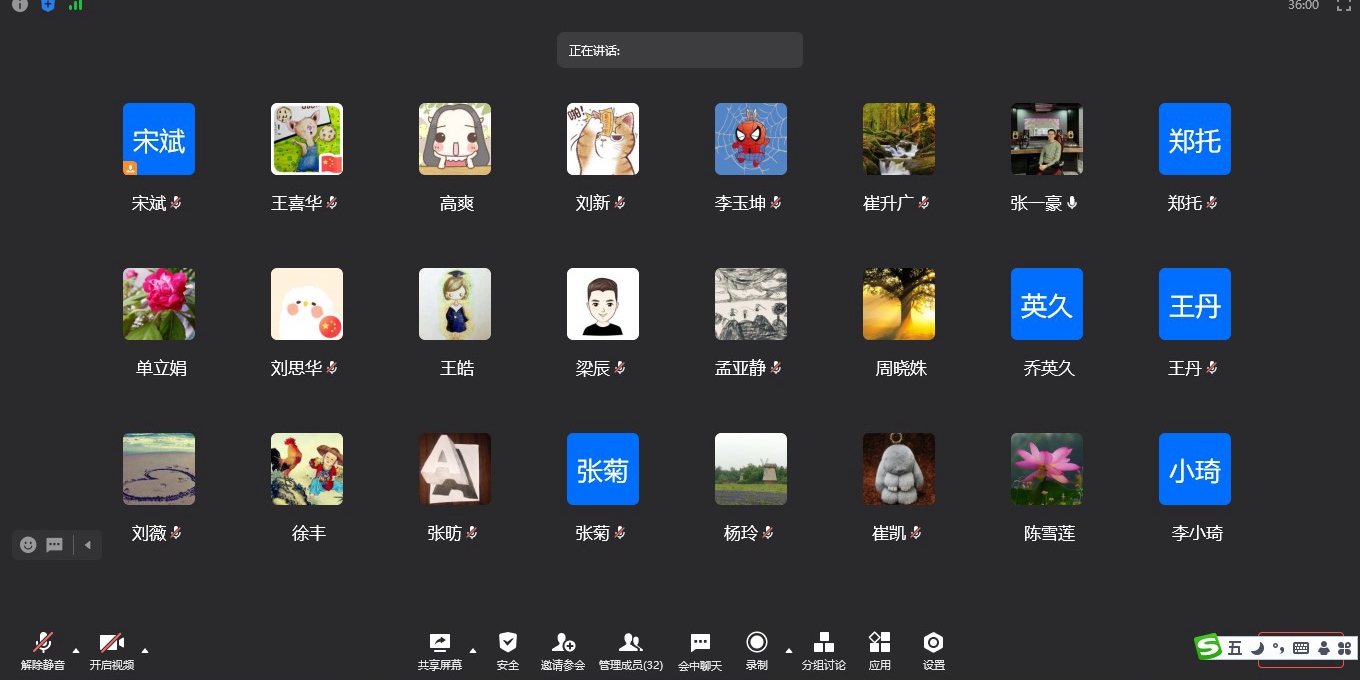Turn on video (开启视频)
1360x680 pixels.
point(111,643)
